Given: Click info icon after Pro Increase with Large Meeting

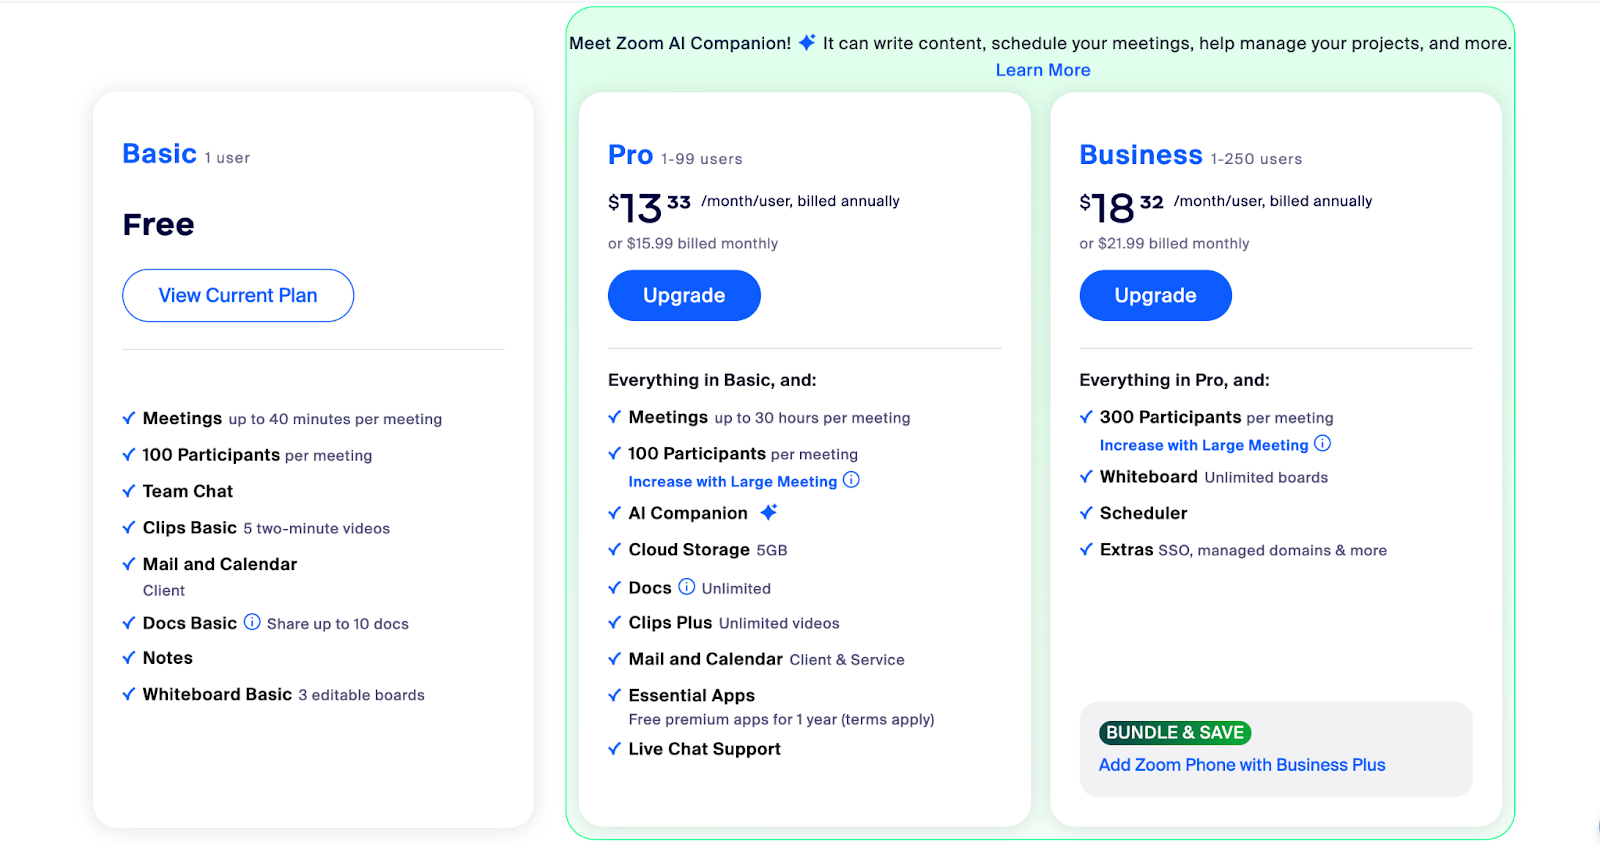Looking at the screenshot, I should click(851, 480).
